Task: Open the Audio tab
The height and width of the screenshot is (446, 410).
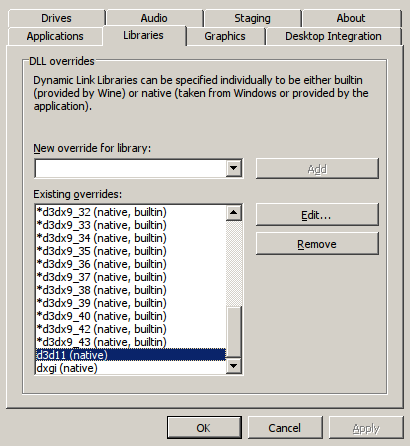Action: [154, 18]
